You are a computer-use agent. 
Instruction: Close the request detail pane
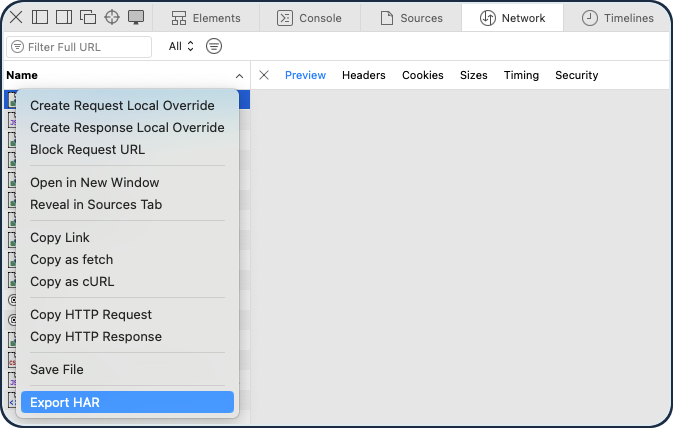tap(264, 75)
